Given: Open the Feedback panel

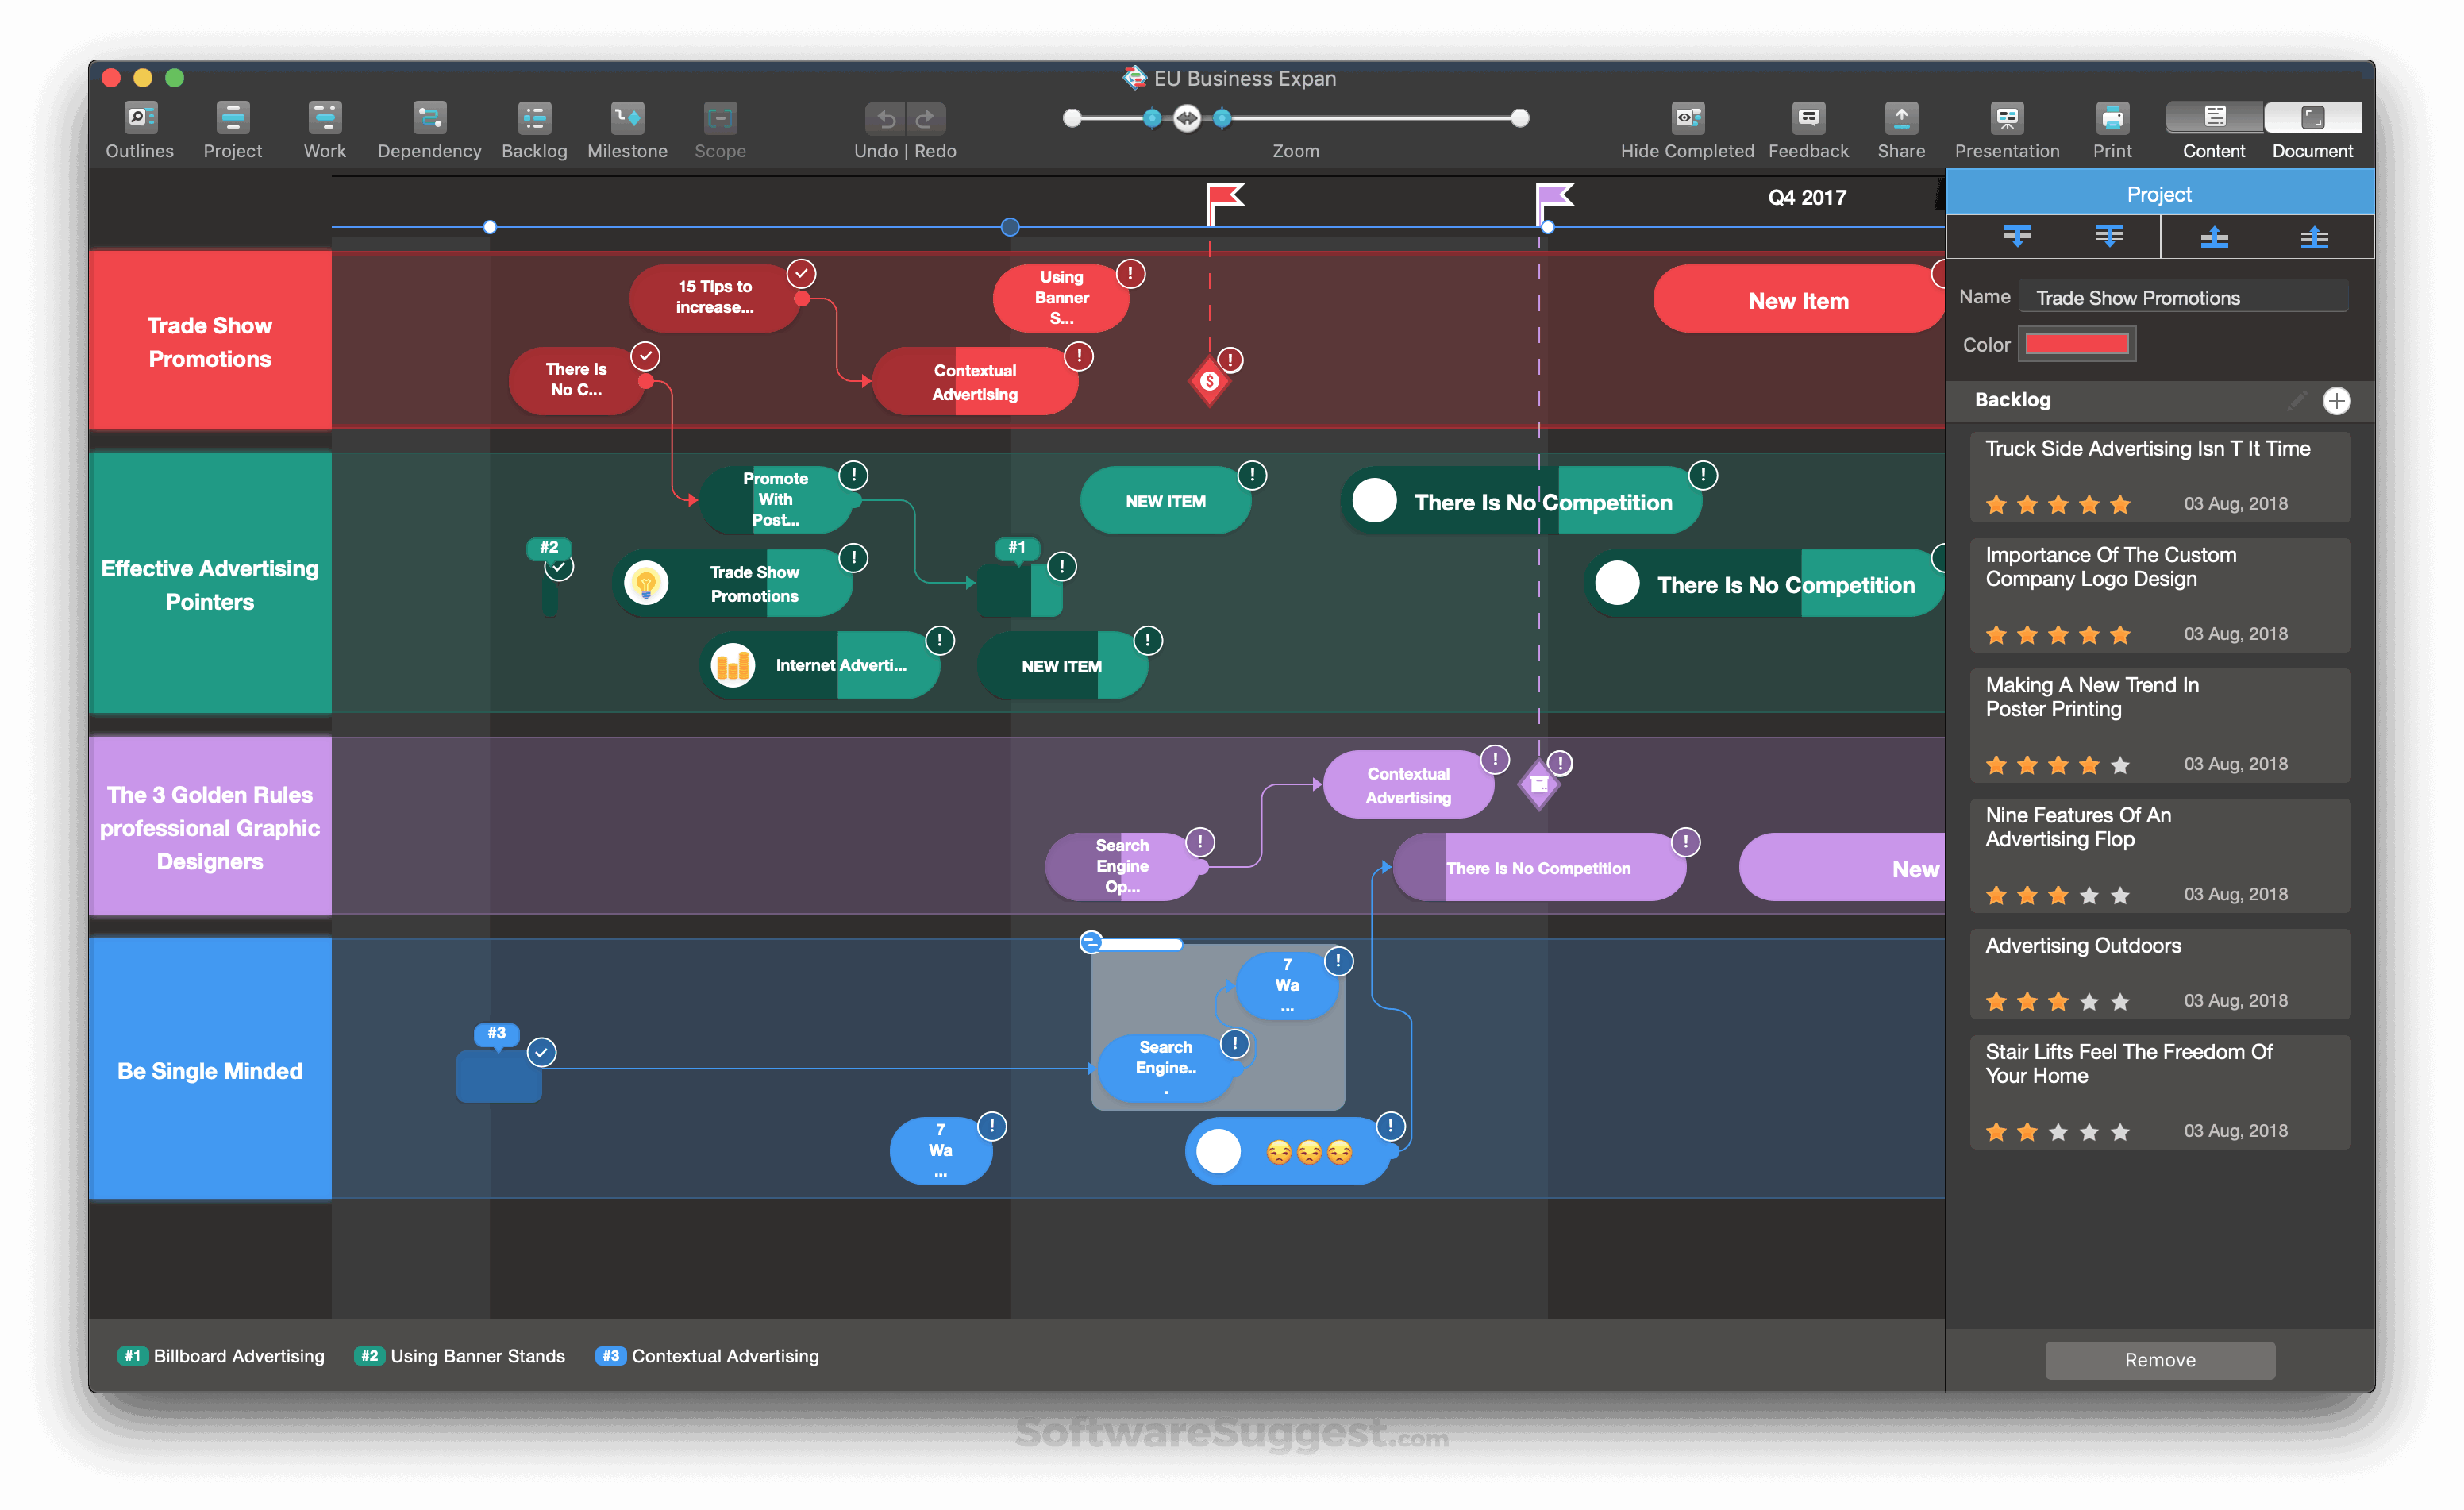Looking at the screenshot, I should (x=1808, y=128).
